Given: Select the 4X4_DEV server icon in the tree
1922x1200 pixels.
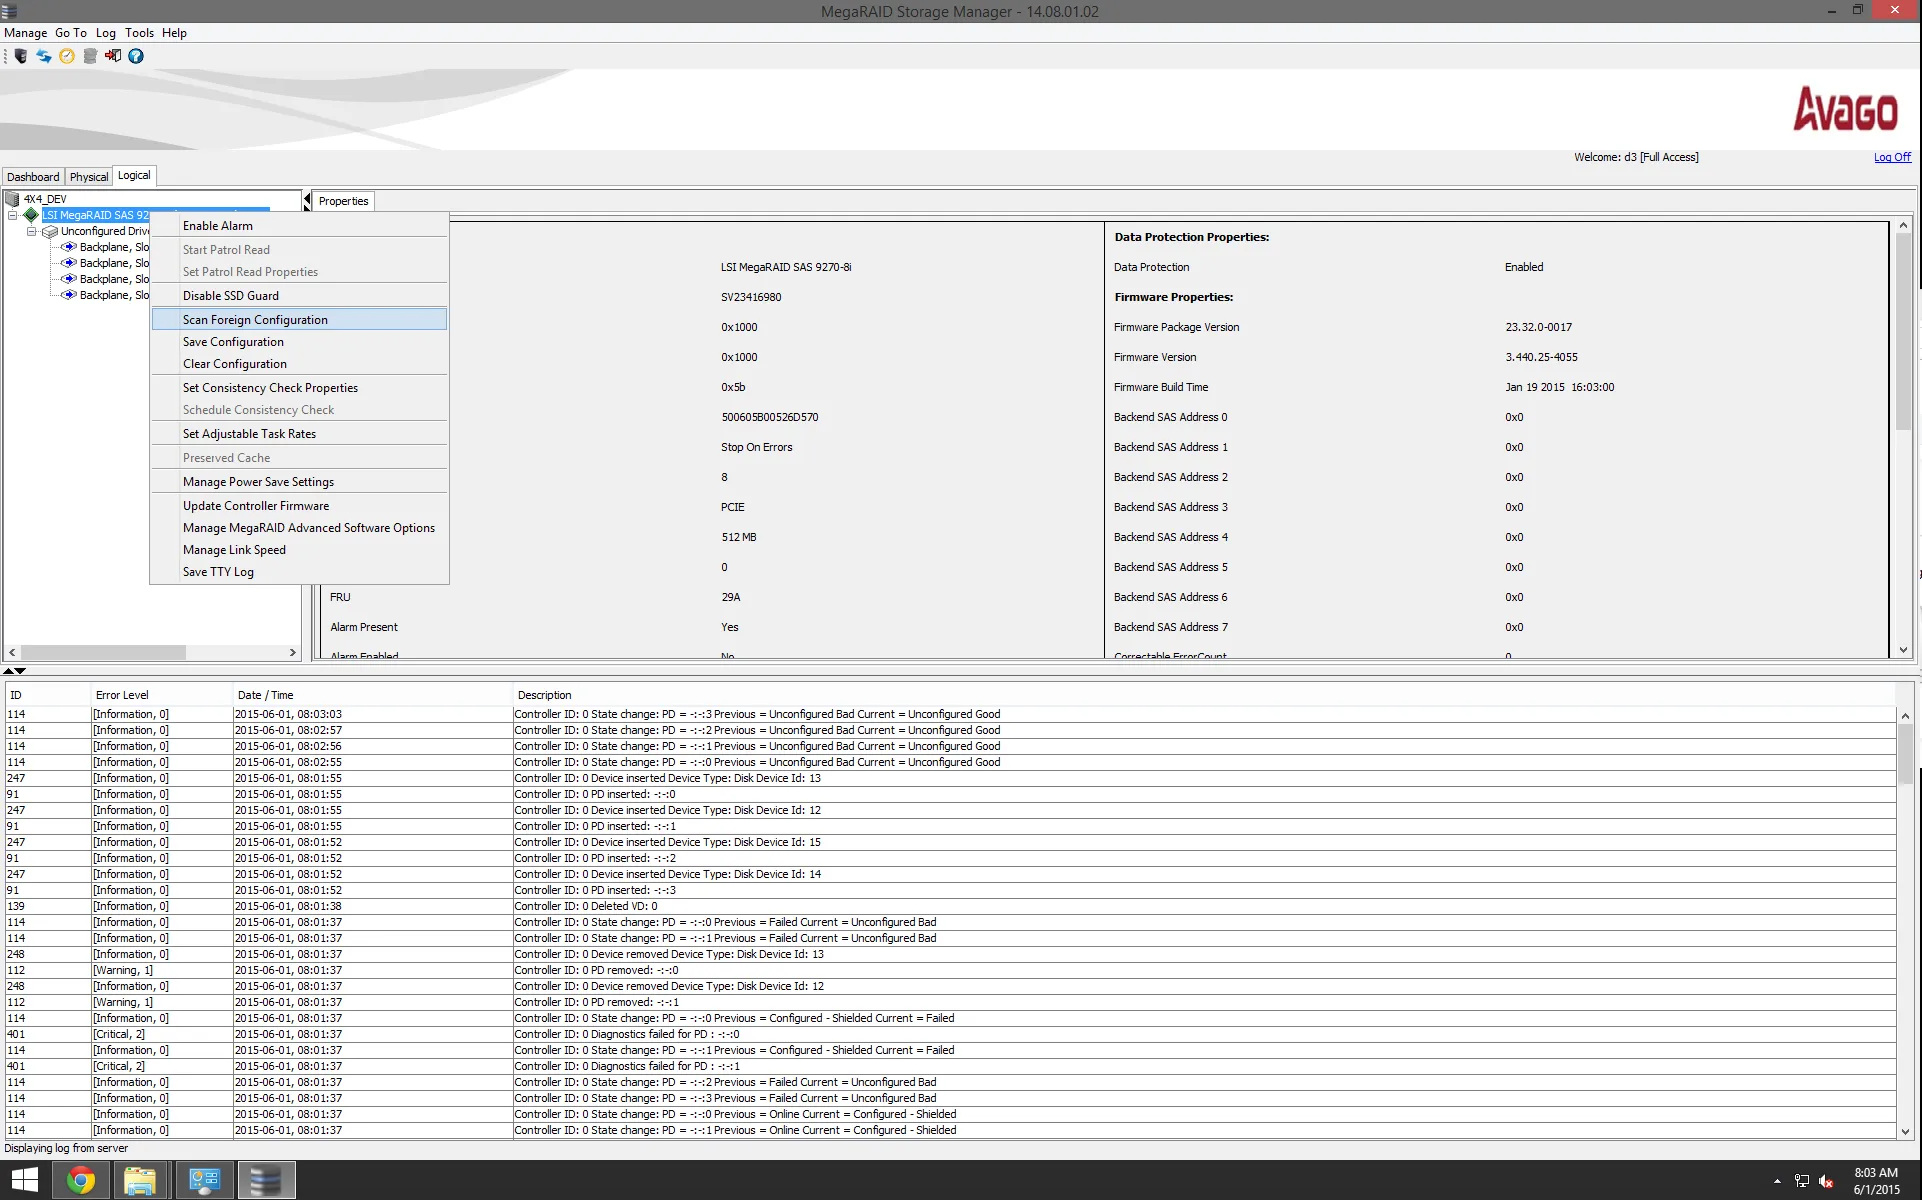Looking at the screenshot, I should [x=11, y=199].
